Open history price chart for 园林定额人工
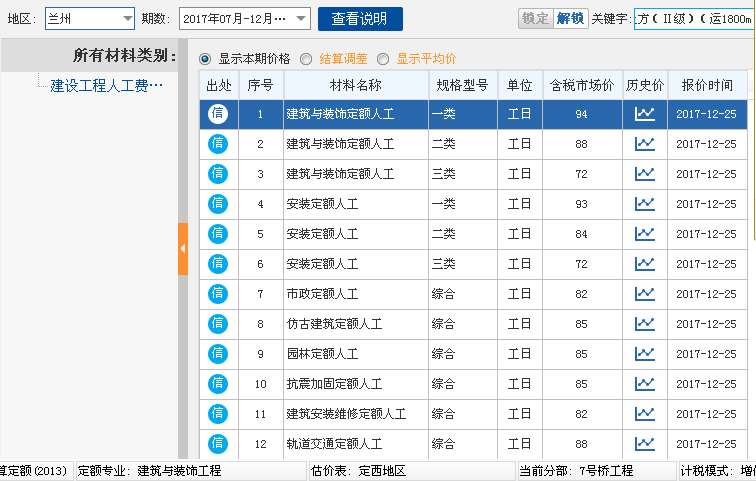The width and height of the screenshot is (756, 481). (x=645, y=354)
